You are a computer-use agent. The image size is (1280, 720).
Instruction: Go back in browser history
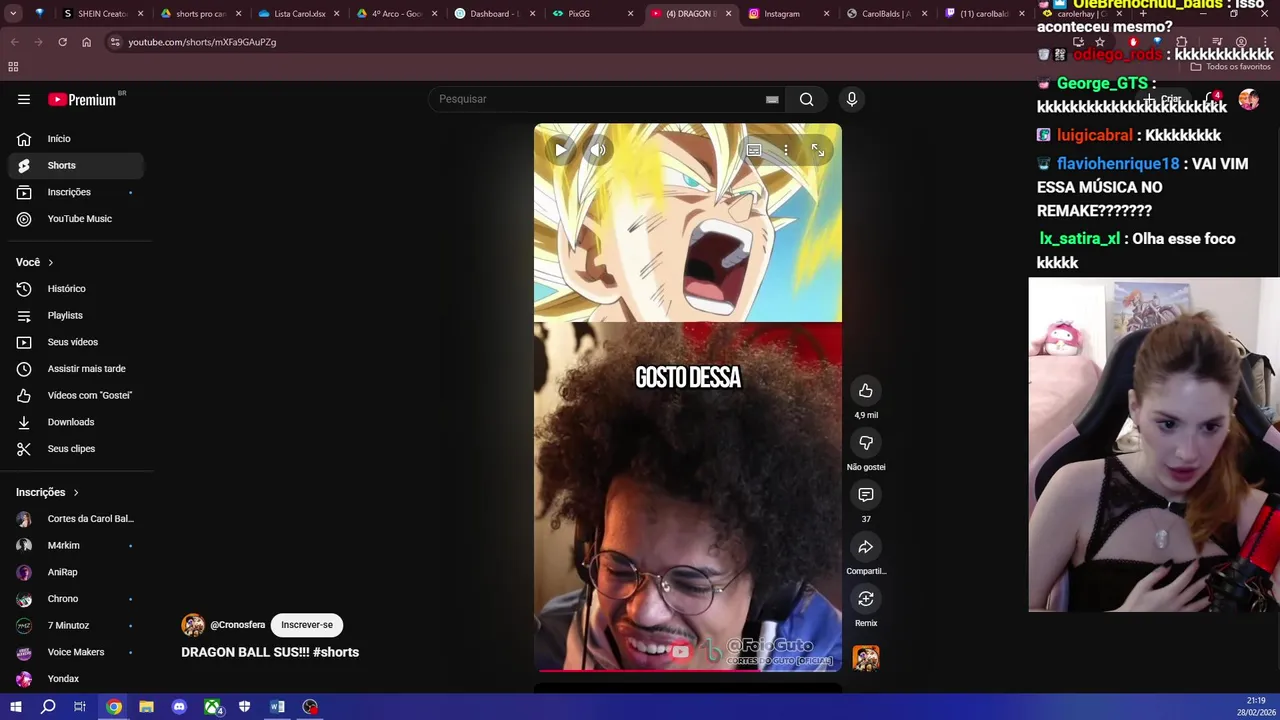14,42
